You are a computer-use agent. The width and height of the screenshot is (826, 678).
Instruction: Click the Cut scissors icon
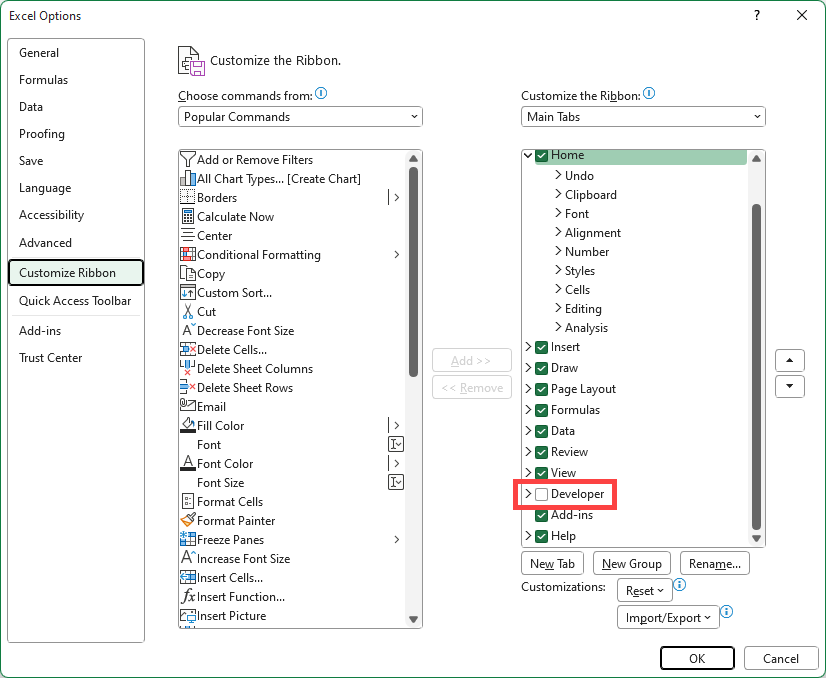click(x=188, y=311)
